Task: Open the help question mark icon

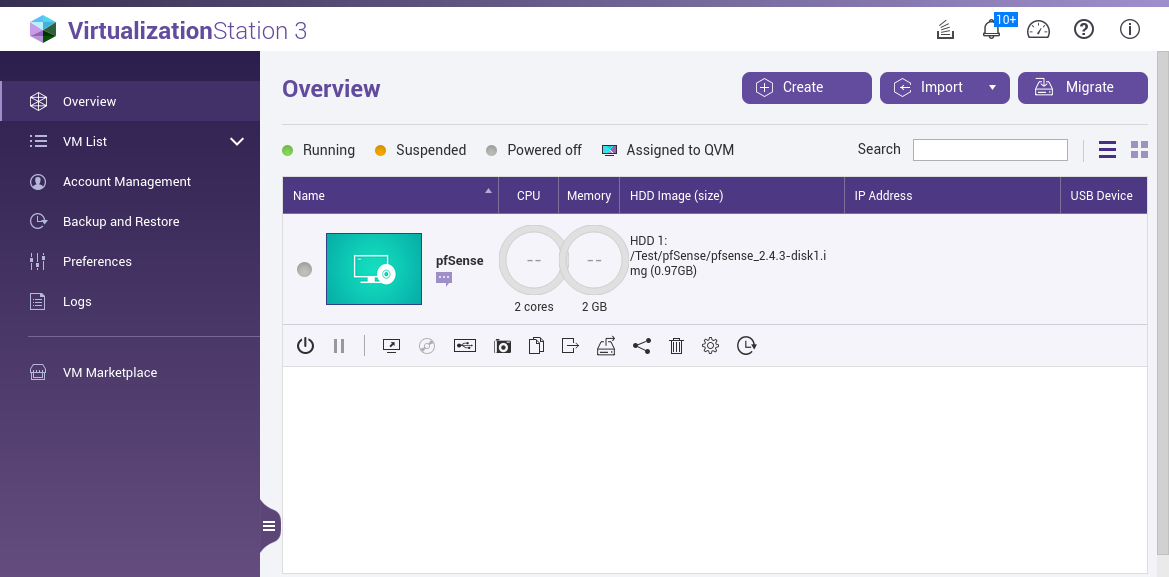Action: [x=1083, y=30]
